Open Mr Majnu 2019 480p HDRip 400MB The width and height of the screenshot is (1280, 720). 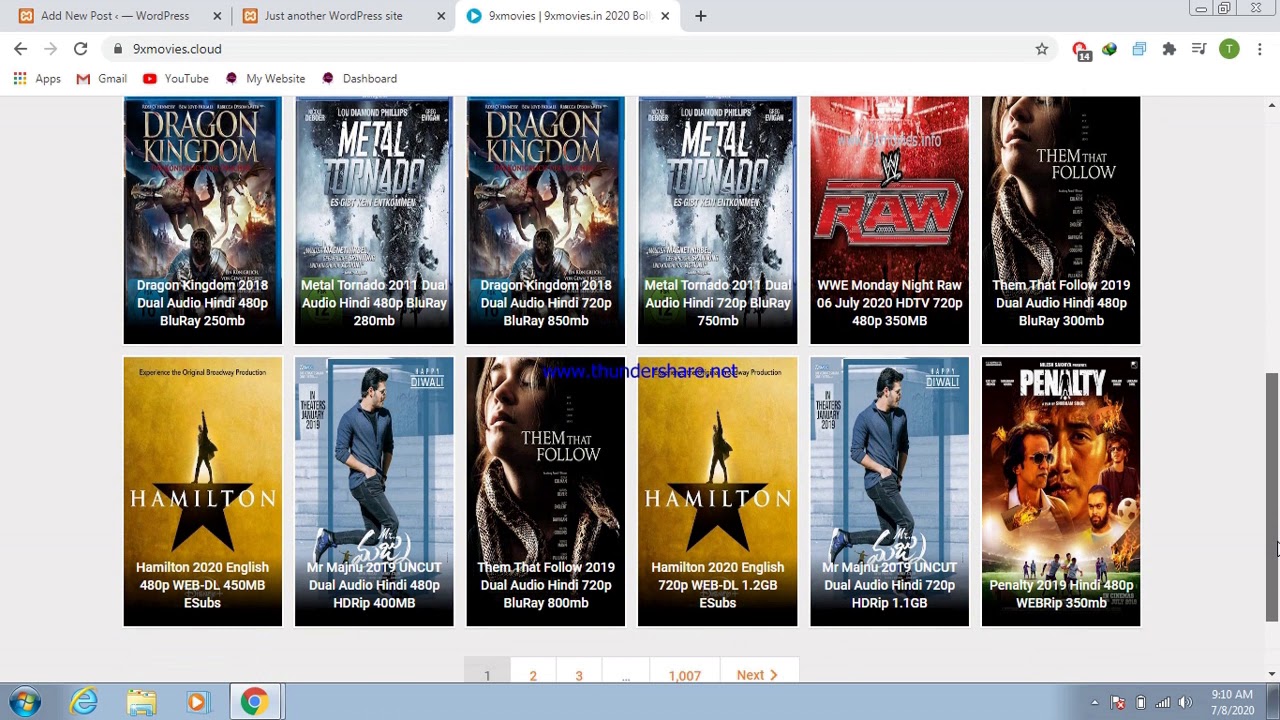click(x=374, y=492)
